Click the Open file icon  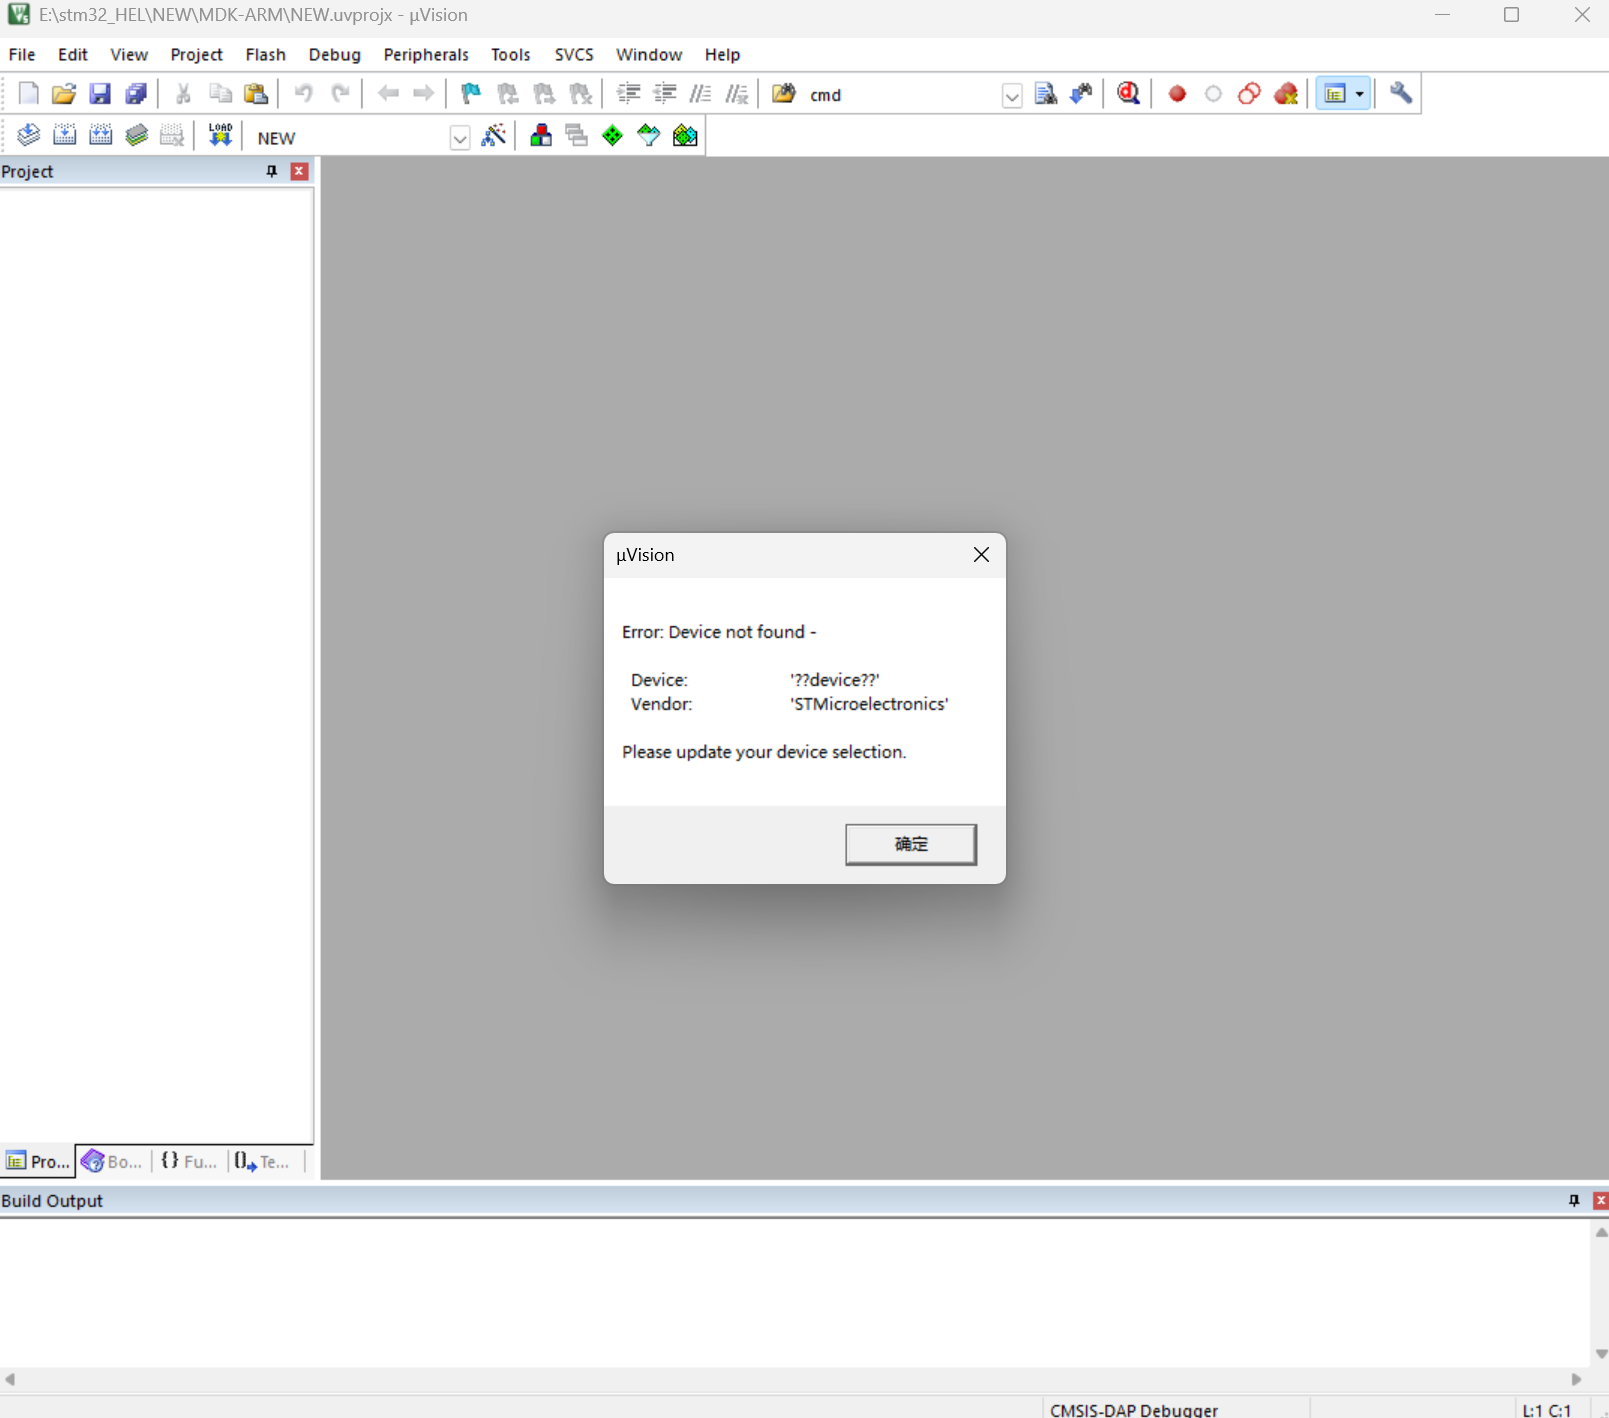point(64,94)
